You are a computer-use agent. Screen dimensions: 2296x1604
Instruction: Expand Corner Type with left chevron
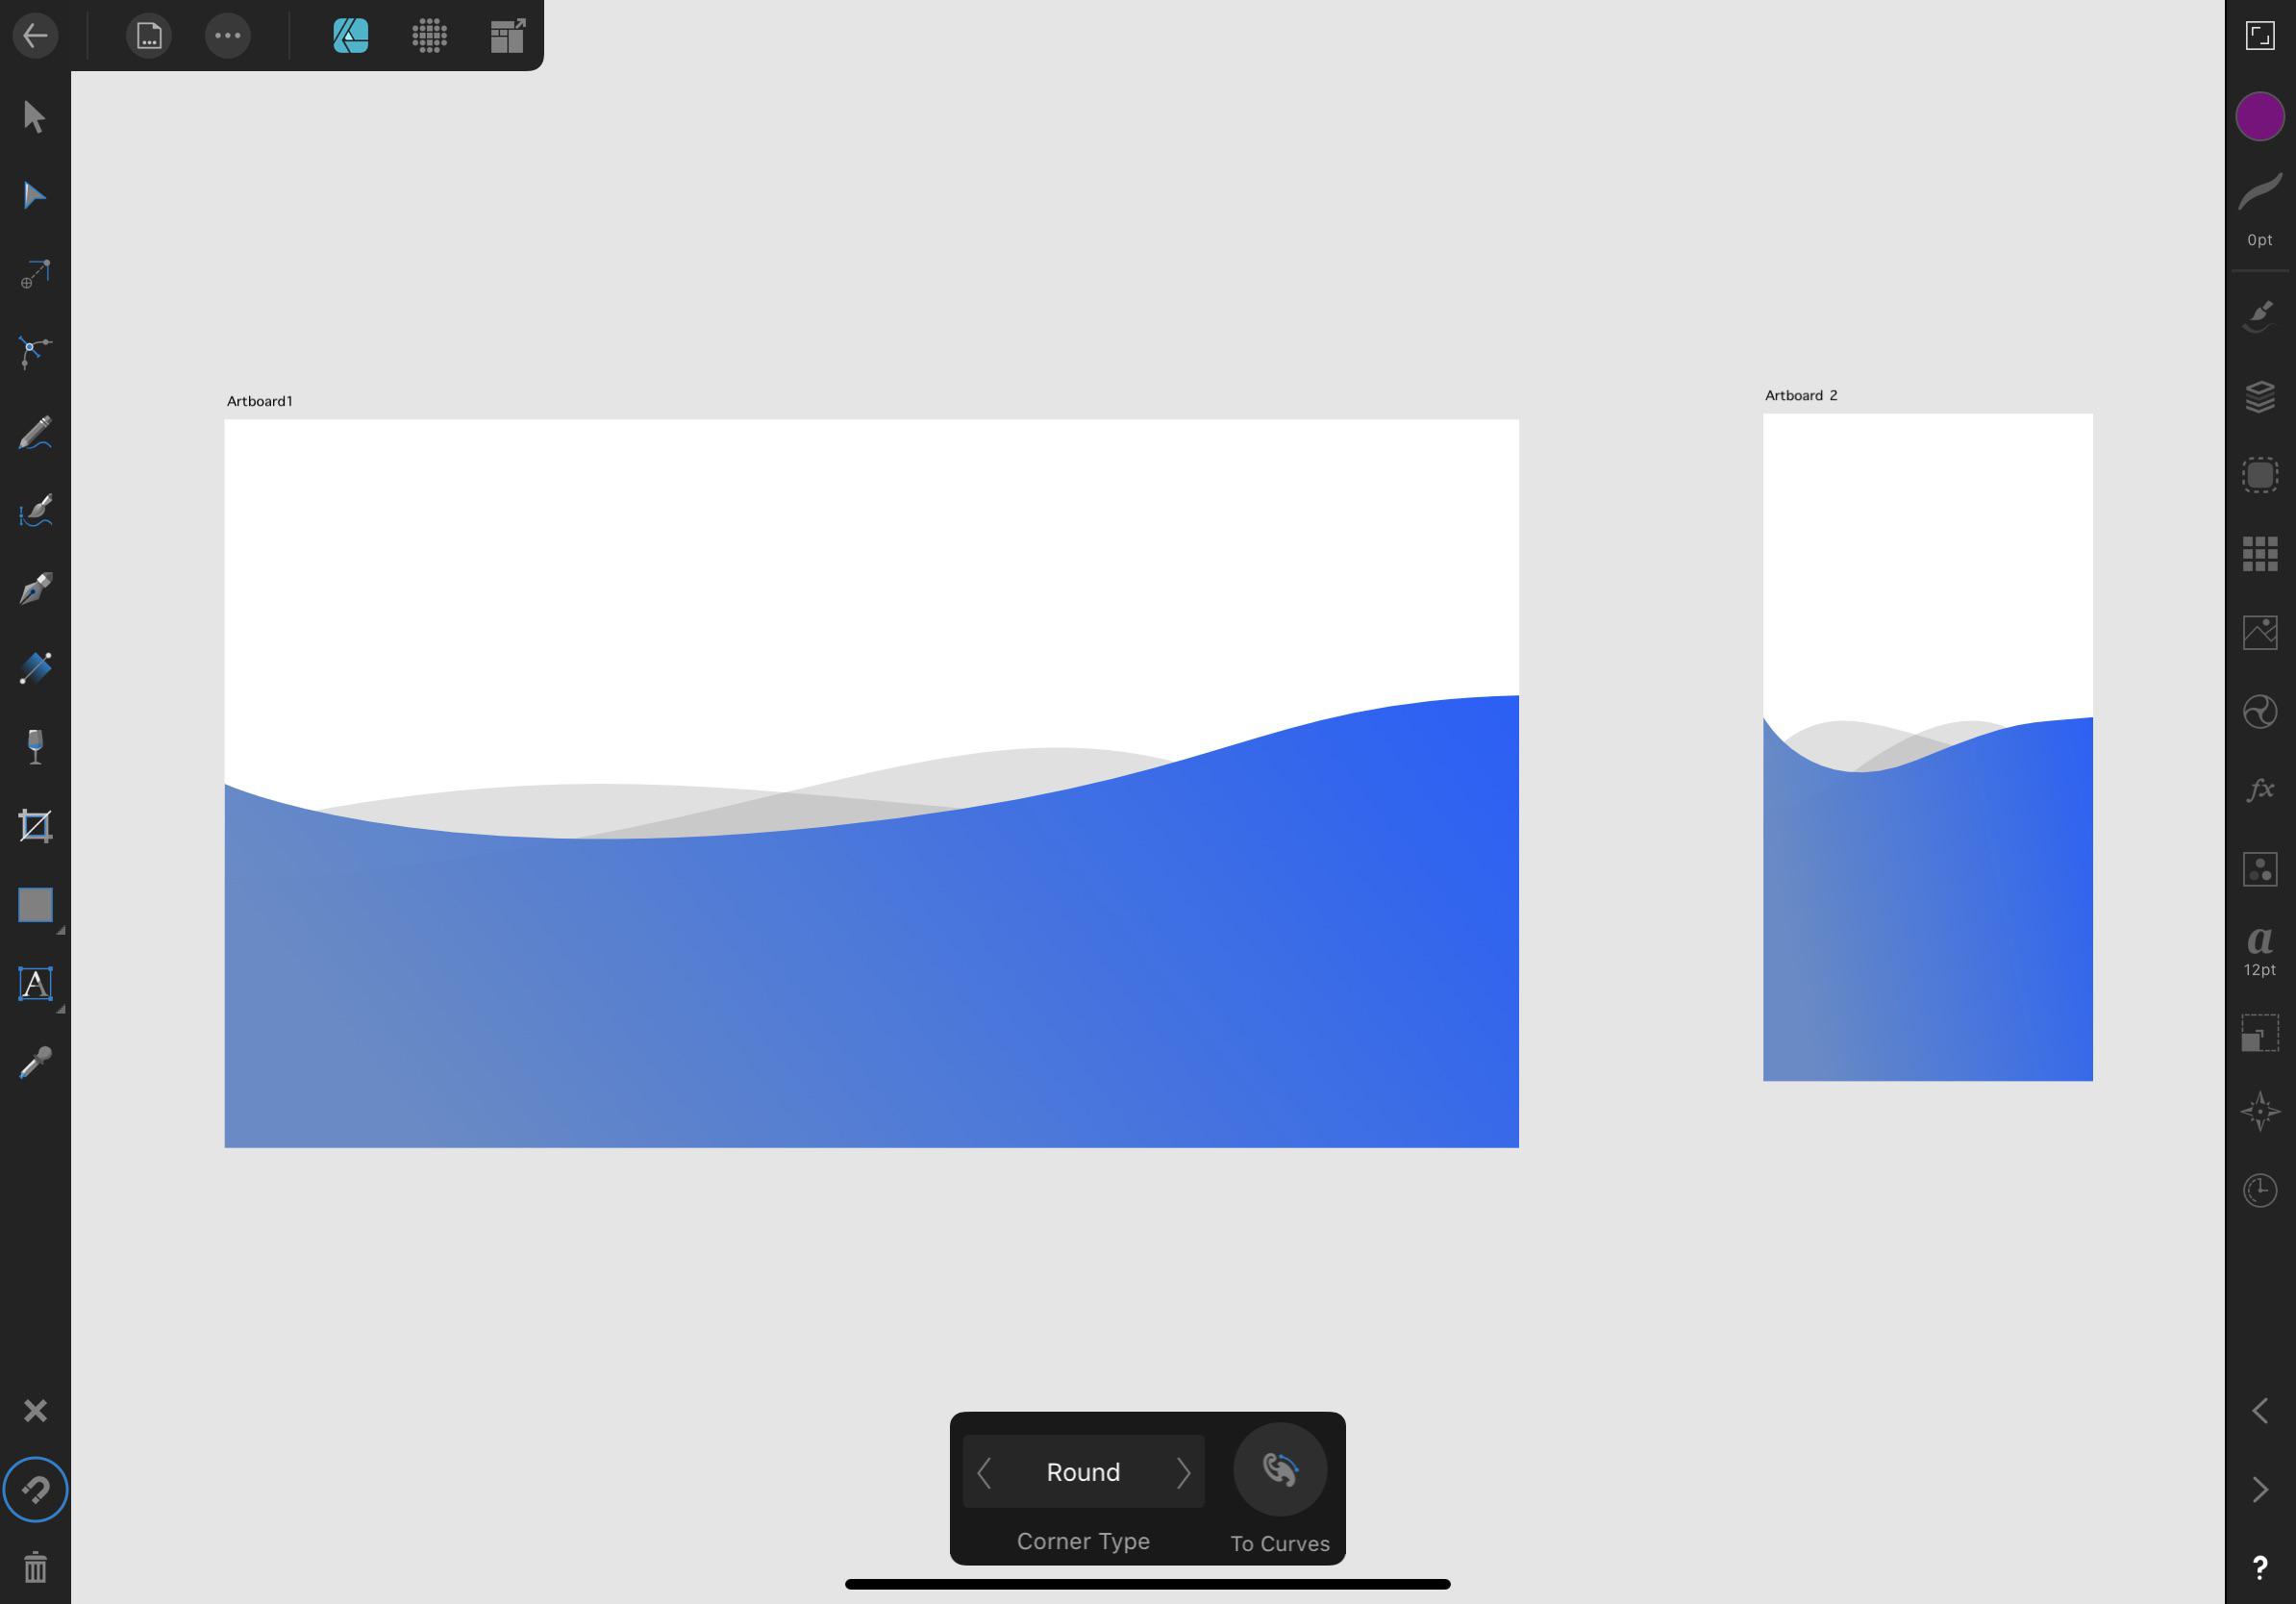[x=986, y=1469]
